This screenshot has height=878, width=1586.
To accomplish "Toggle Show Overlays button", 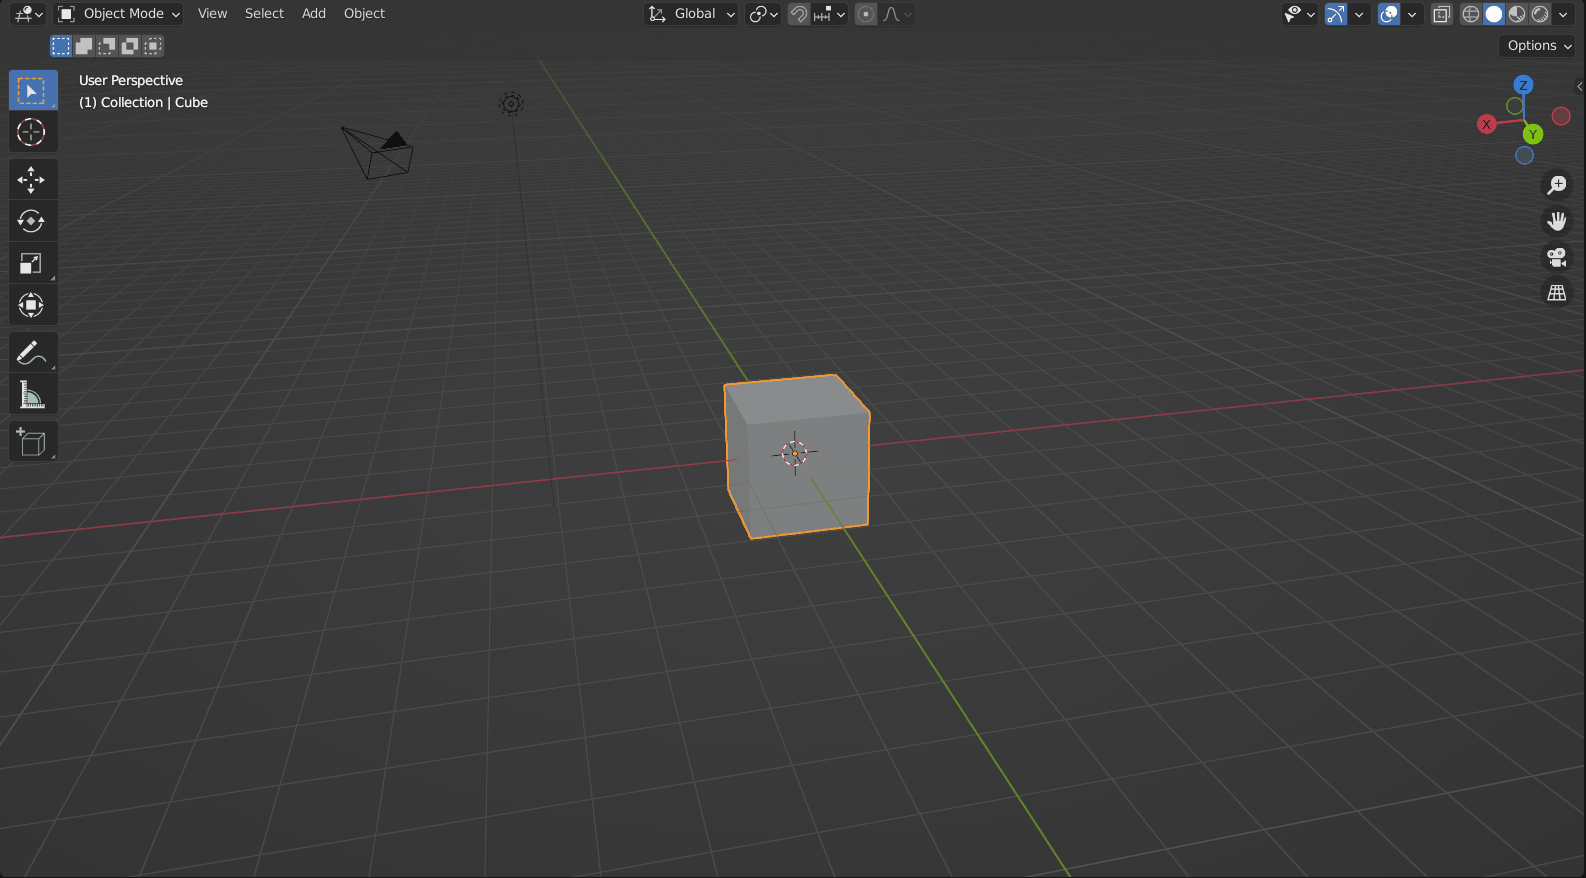I will click(1388, 14).
